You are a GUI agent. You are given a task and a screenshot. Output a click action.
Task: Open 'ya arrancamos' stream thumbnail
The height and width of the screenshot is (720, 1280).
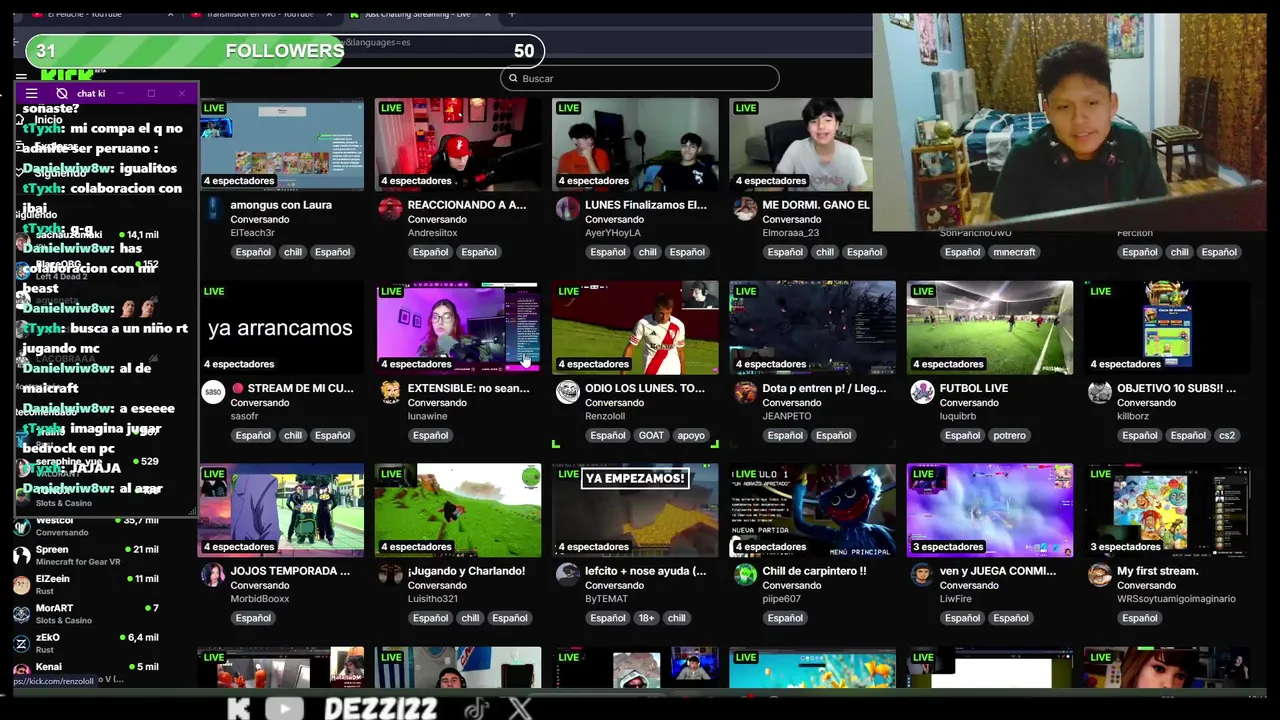282,327
